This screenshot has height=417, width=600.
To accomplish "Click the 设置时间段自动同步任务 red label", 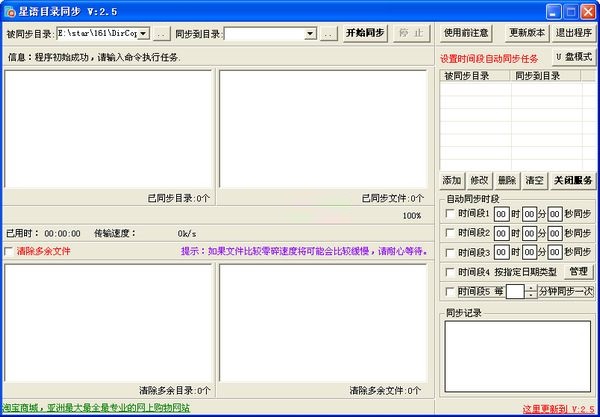I will click(x=489, y=59).
